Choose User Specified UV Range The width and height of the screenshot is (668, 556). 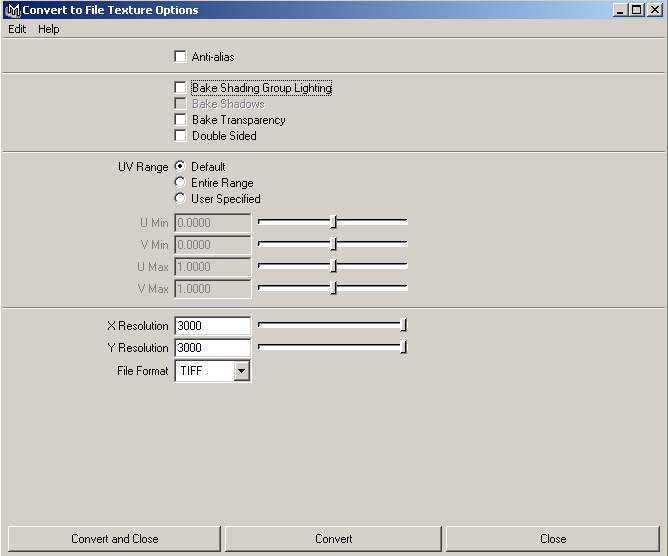tap(181, 199)
